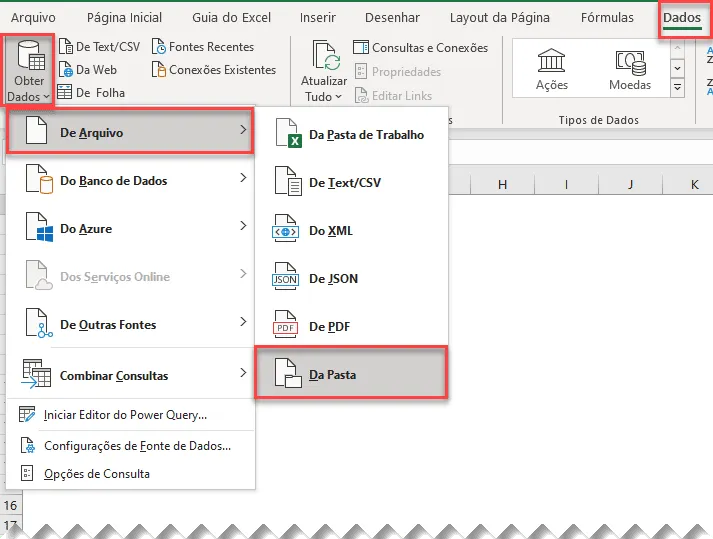Select column H header

502,184
